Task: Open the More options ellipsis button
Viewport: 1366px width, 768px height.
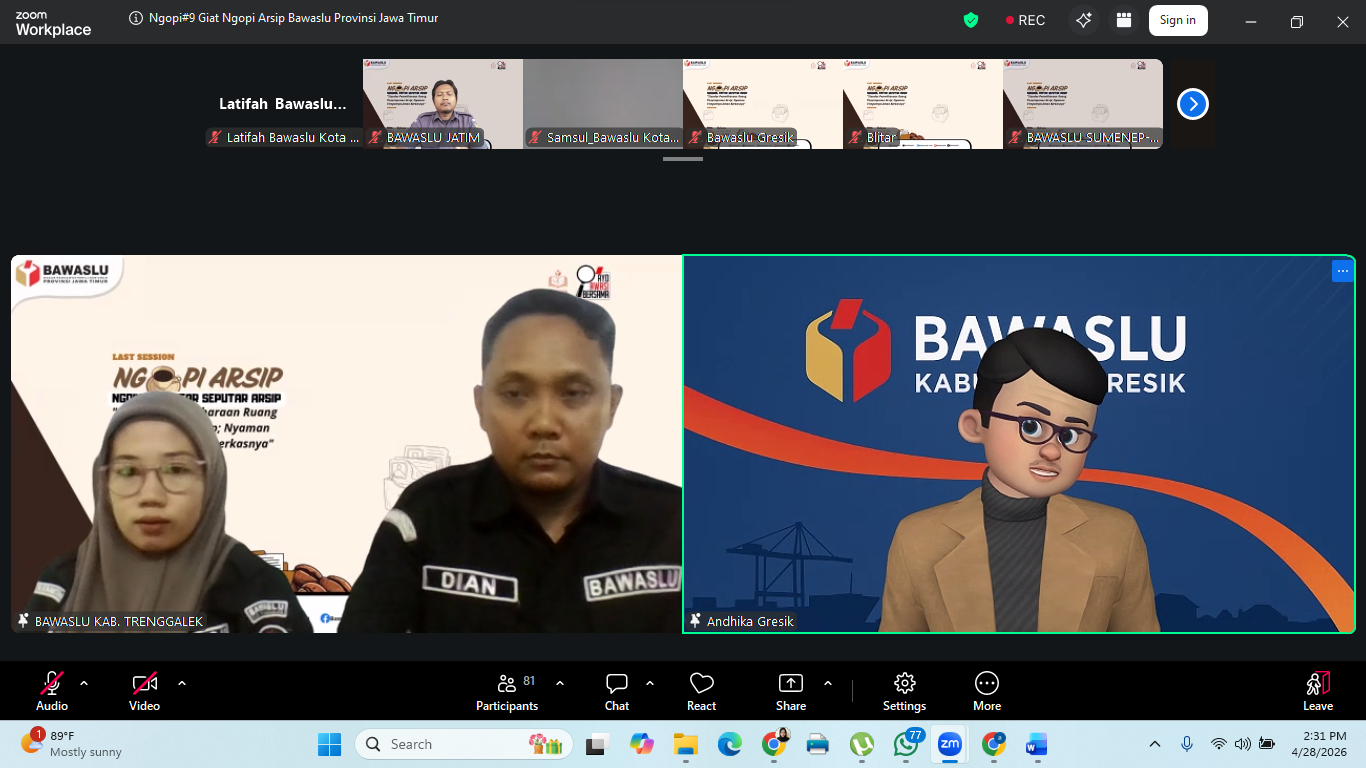Action: [x=986, y=691]
